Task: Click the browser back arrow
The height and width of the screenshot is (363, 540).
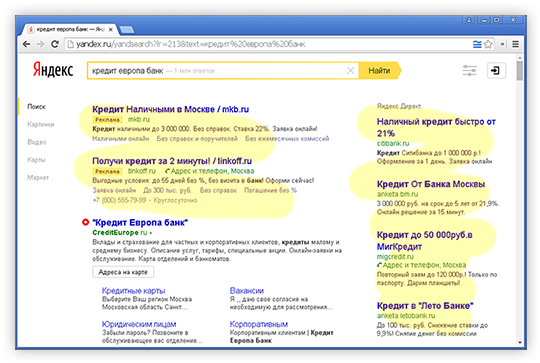Action: click(x=26, y=44)
